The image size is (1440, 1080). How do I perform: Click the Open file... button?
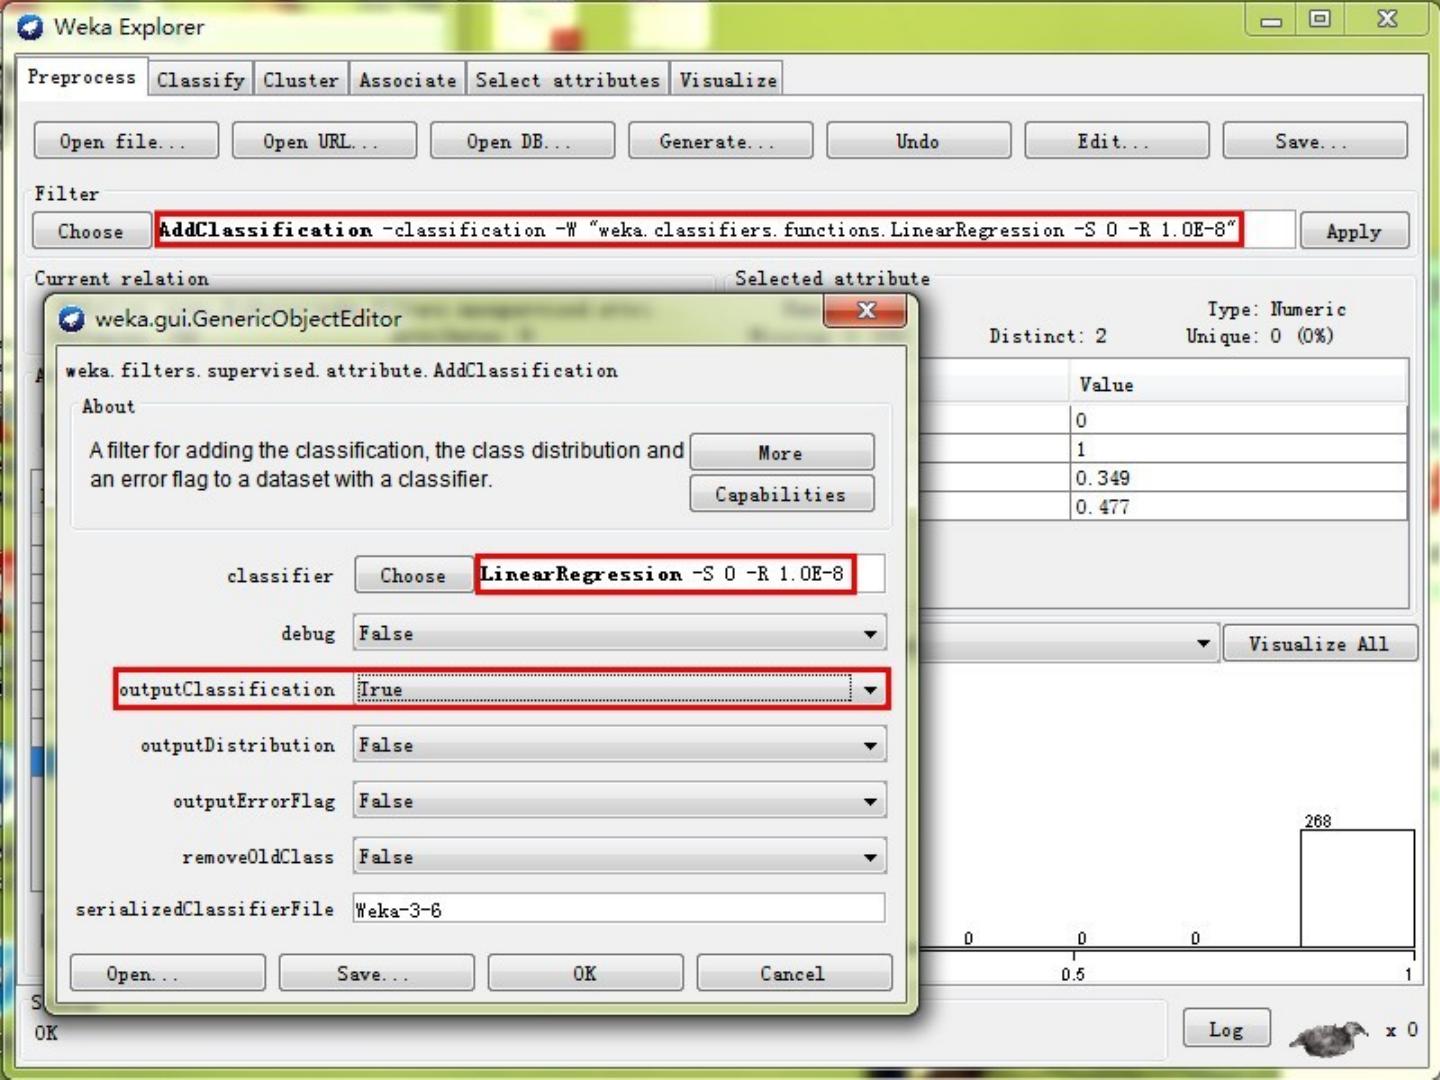(x=126, y=141)
